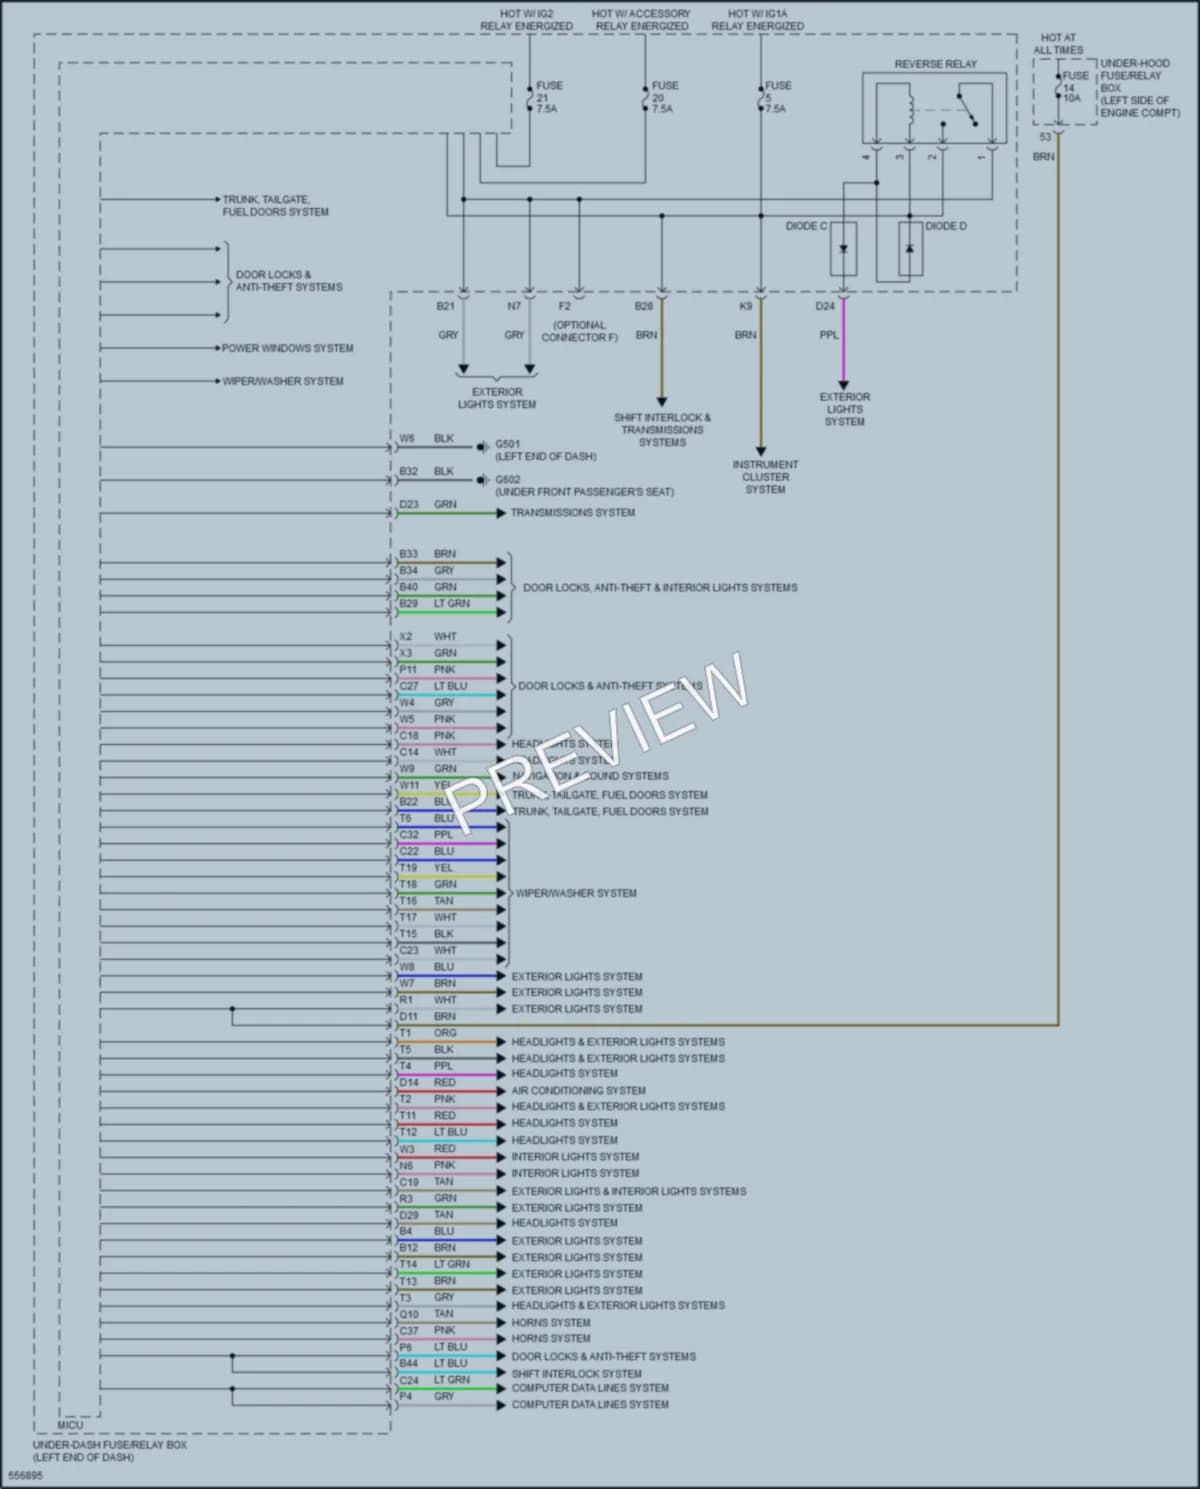
Task: Click connector pin label D24
Action: (825, 306)
